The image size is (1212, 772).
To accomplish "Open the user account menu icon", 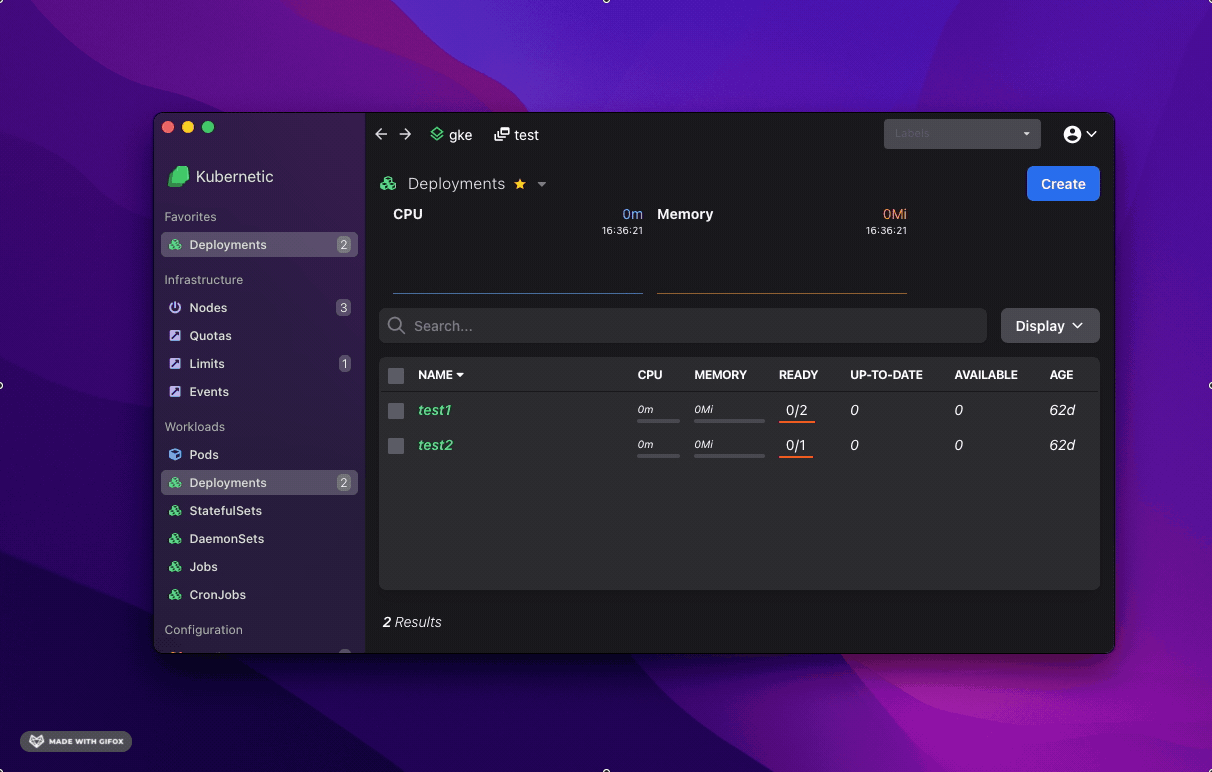I will (x=1072, y=134).
